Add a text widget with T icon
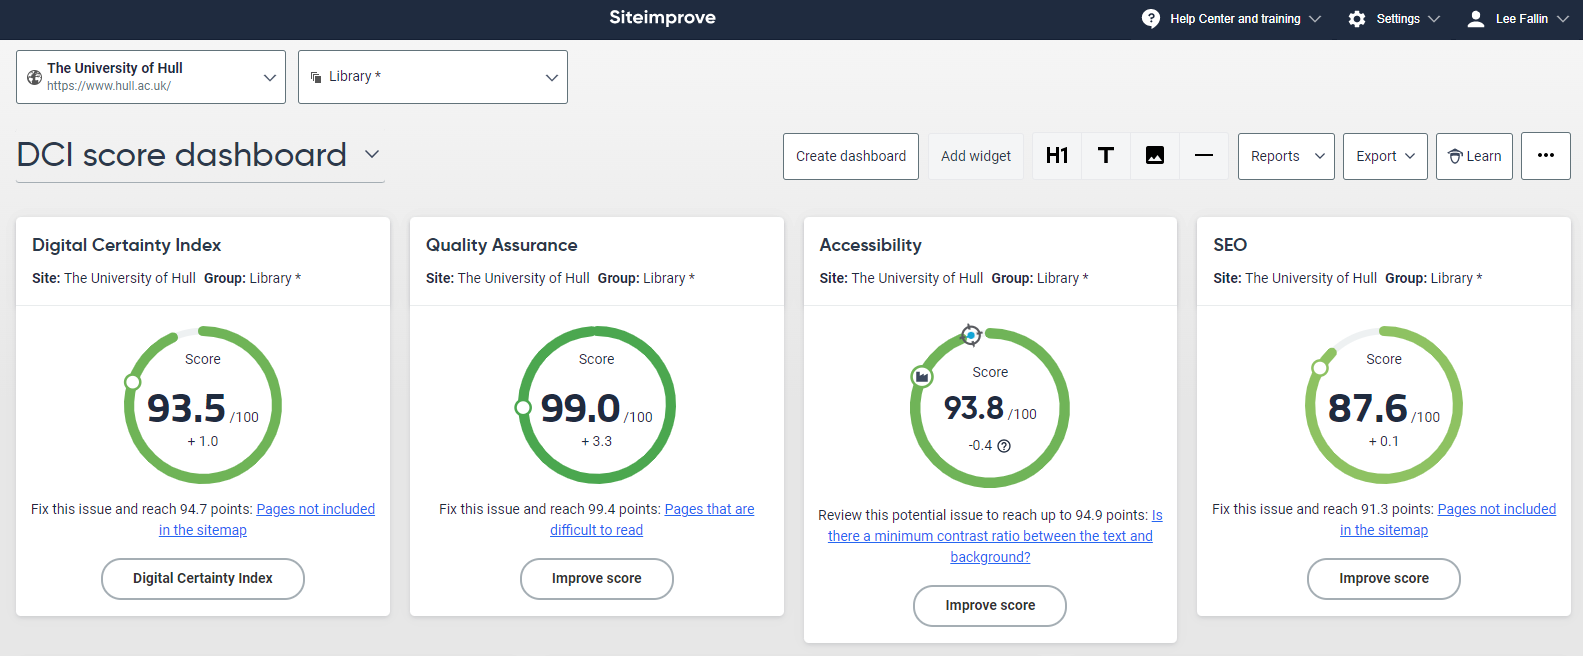Image resolution: width=1583 pixels, height=656 pixels. click(1105, 156)
